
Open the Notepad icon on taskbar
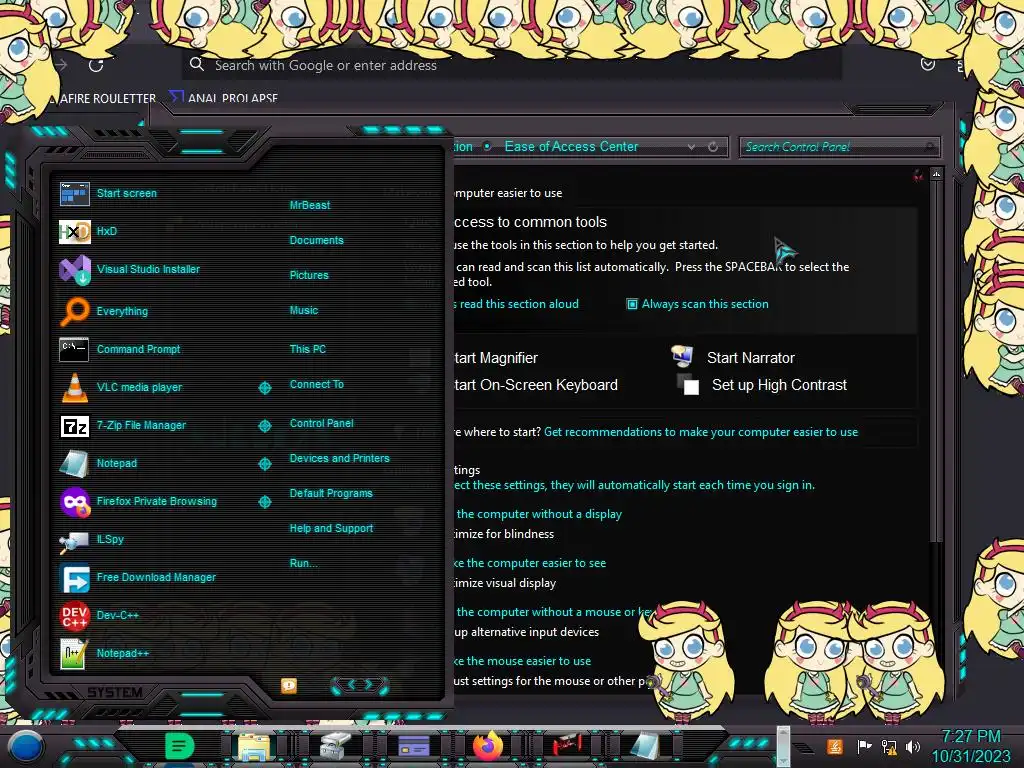645,746
